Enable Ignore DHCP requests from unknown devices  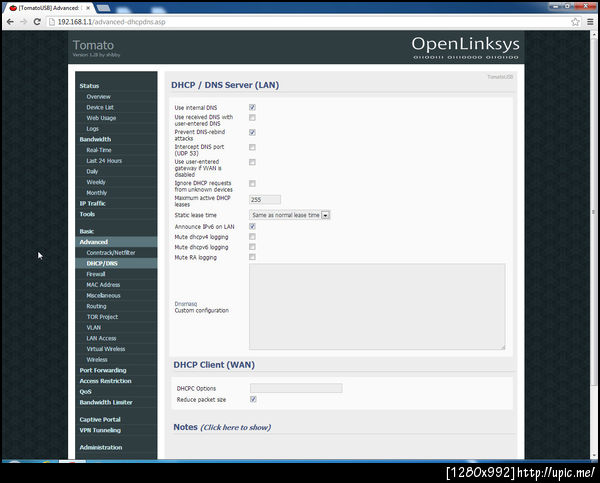(252, 184)
